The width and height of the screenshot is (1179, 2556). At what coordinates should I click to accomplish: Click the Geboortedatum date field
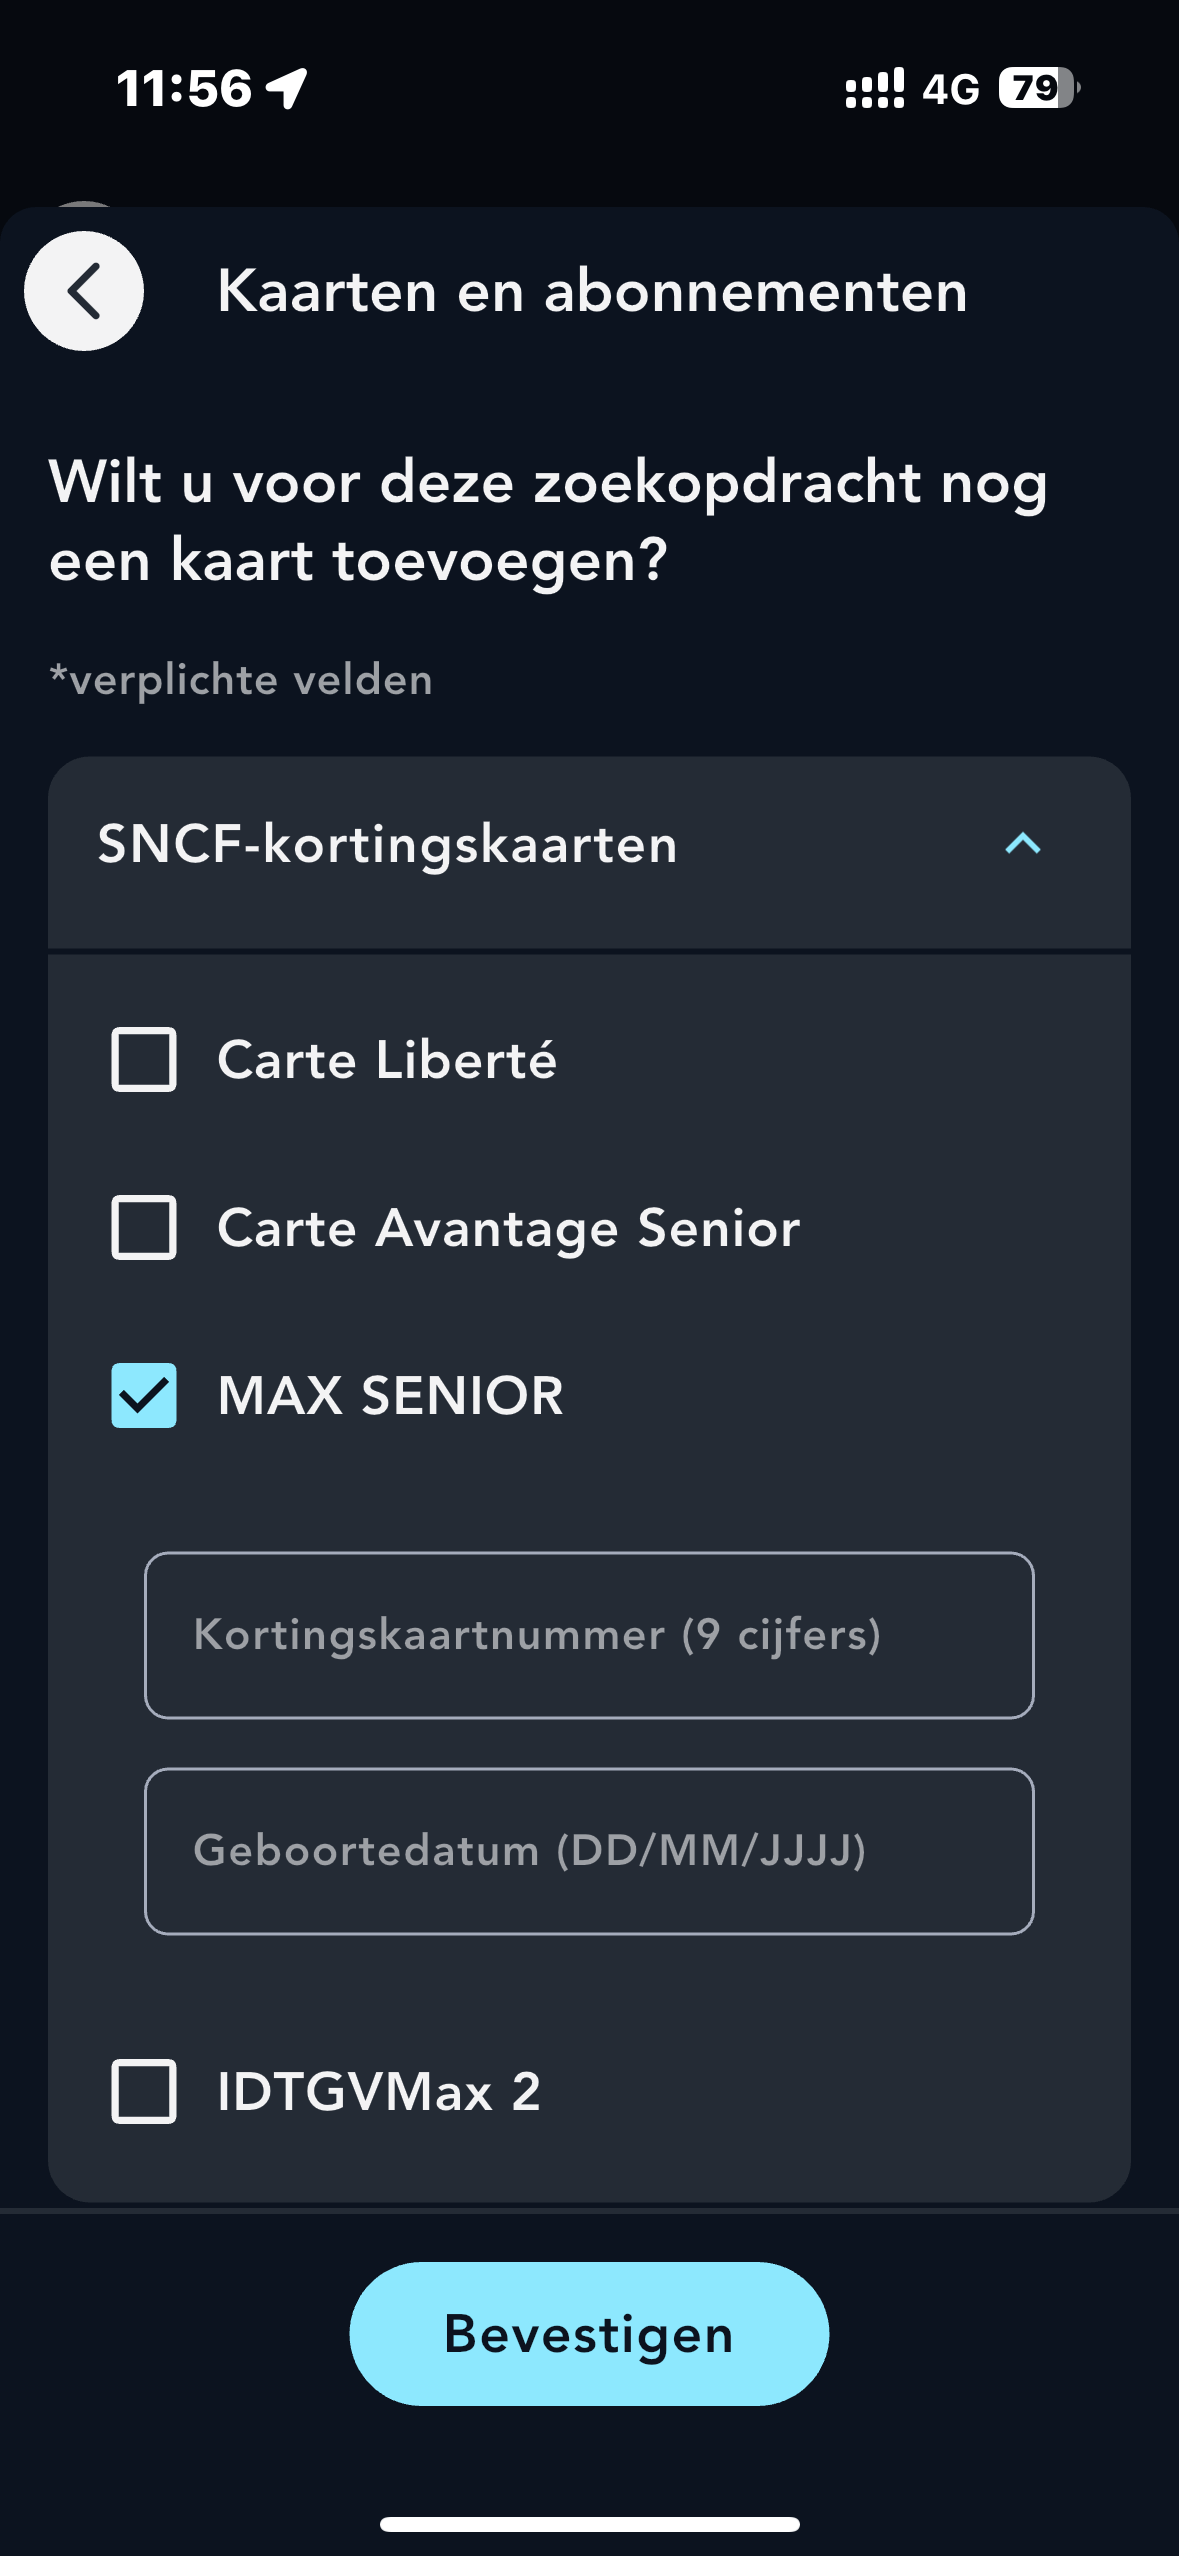tap(589, 1851)
